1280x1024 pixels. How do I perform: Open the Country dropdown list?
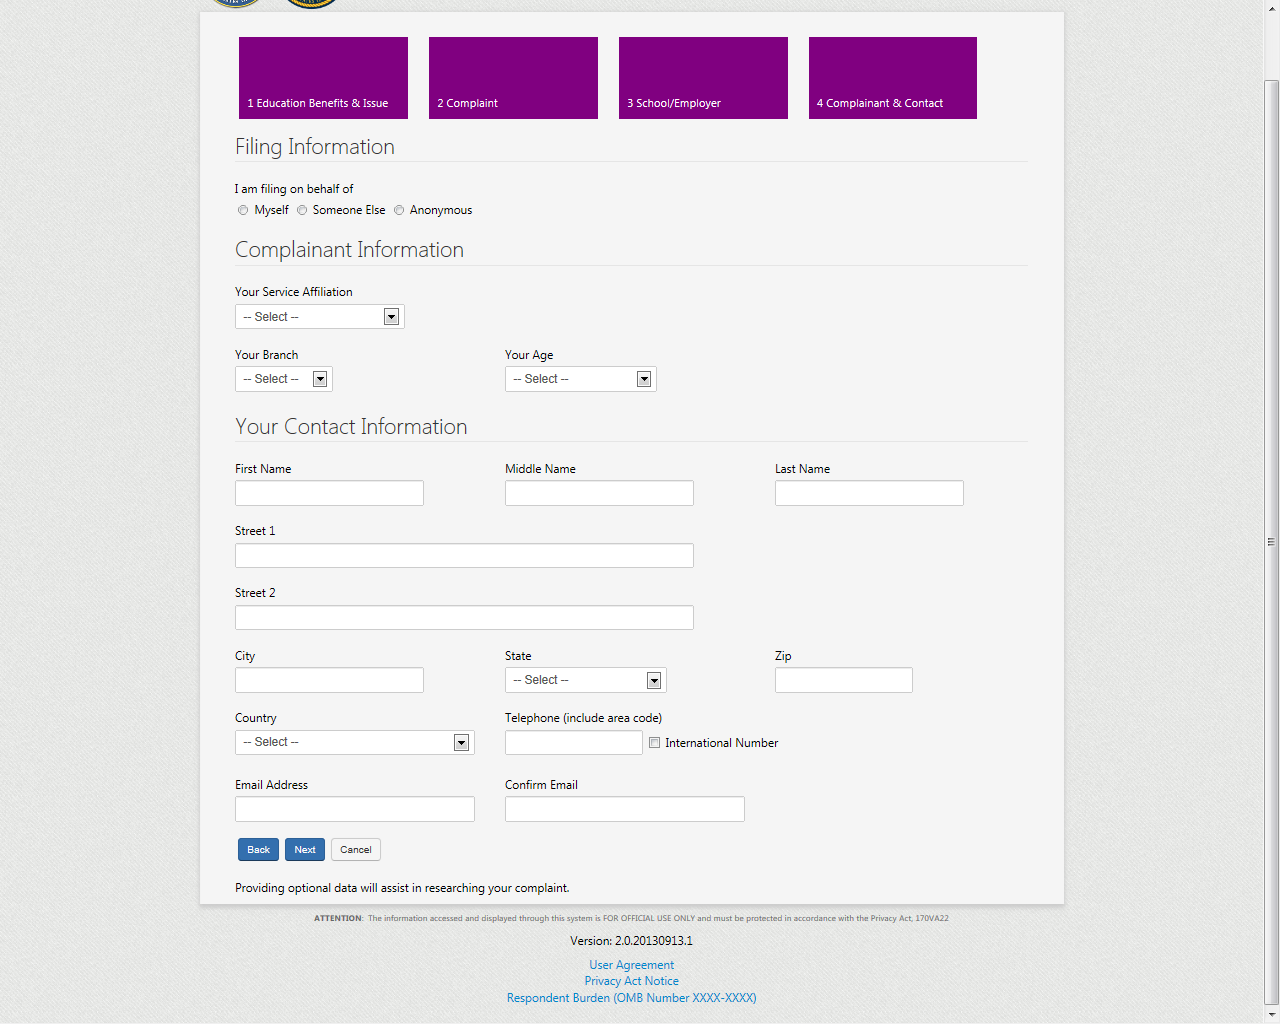(x=354, y=742)
